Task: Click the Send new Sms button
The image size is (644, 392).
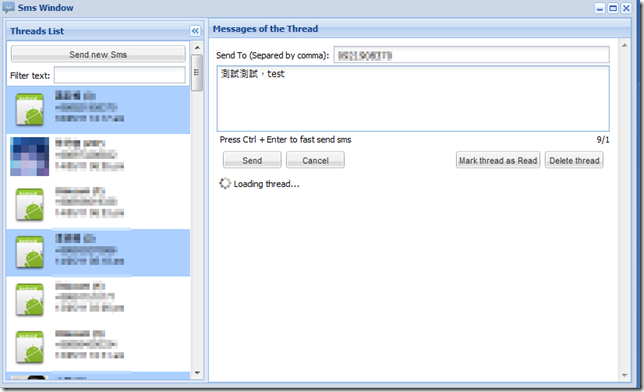Action: tap(98, 54)
